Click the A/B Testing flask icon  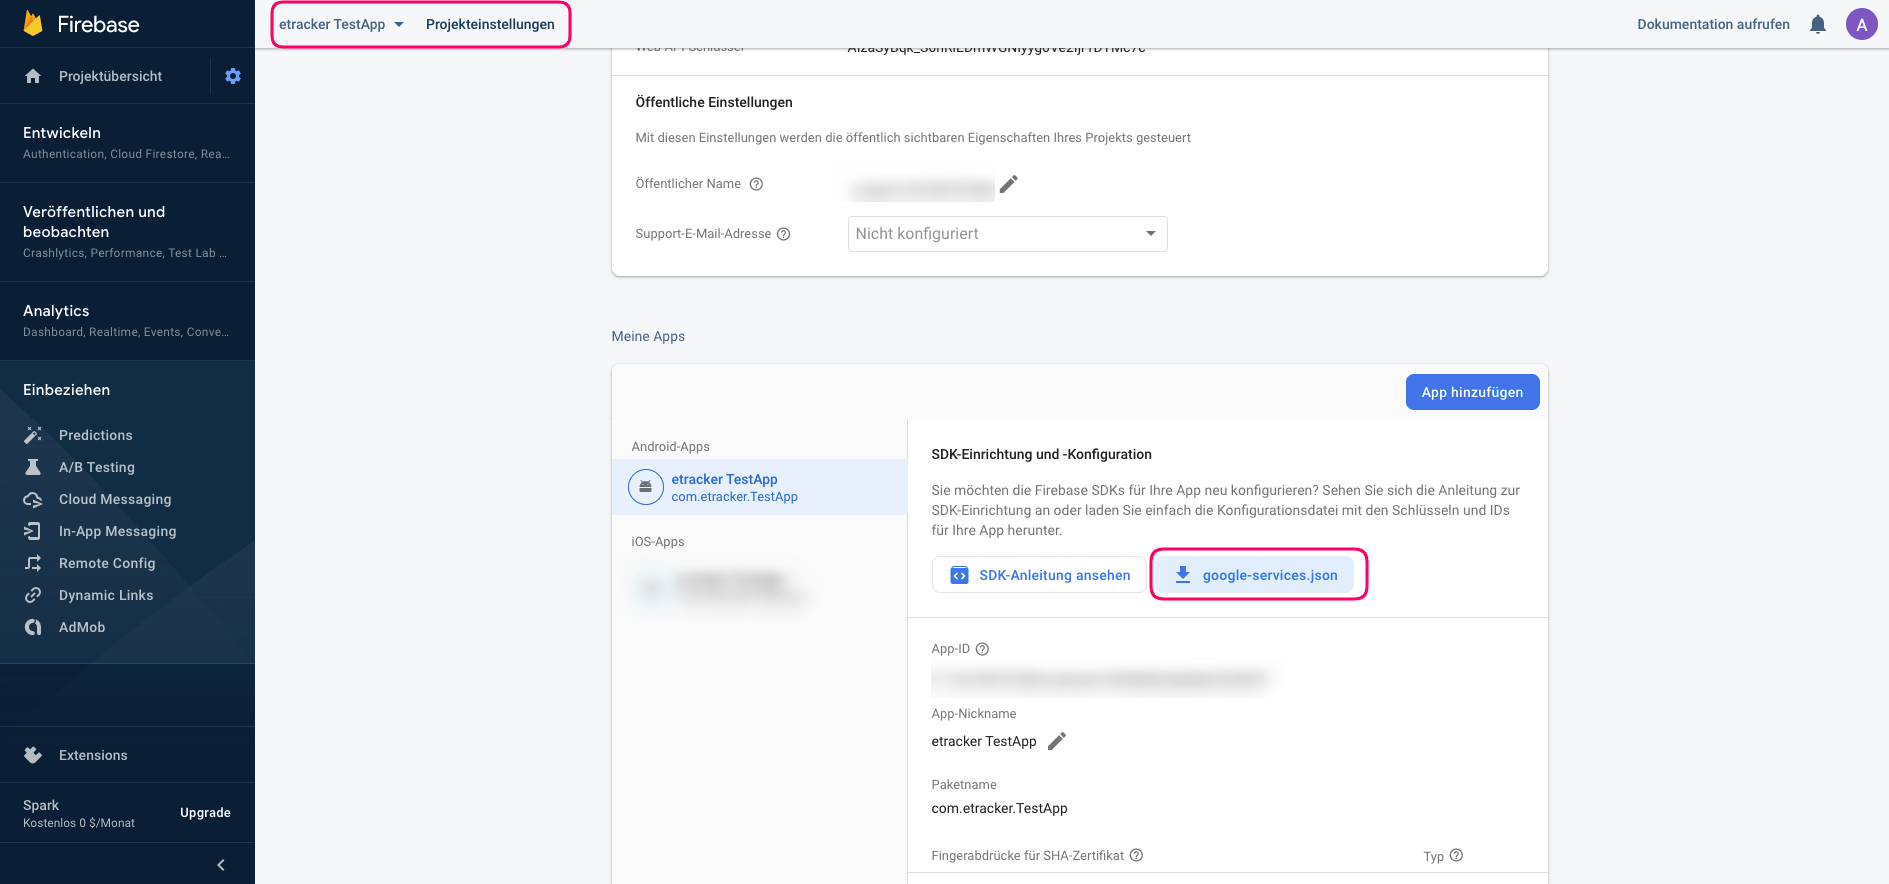pyautogui.click(x=33, y=467)
